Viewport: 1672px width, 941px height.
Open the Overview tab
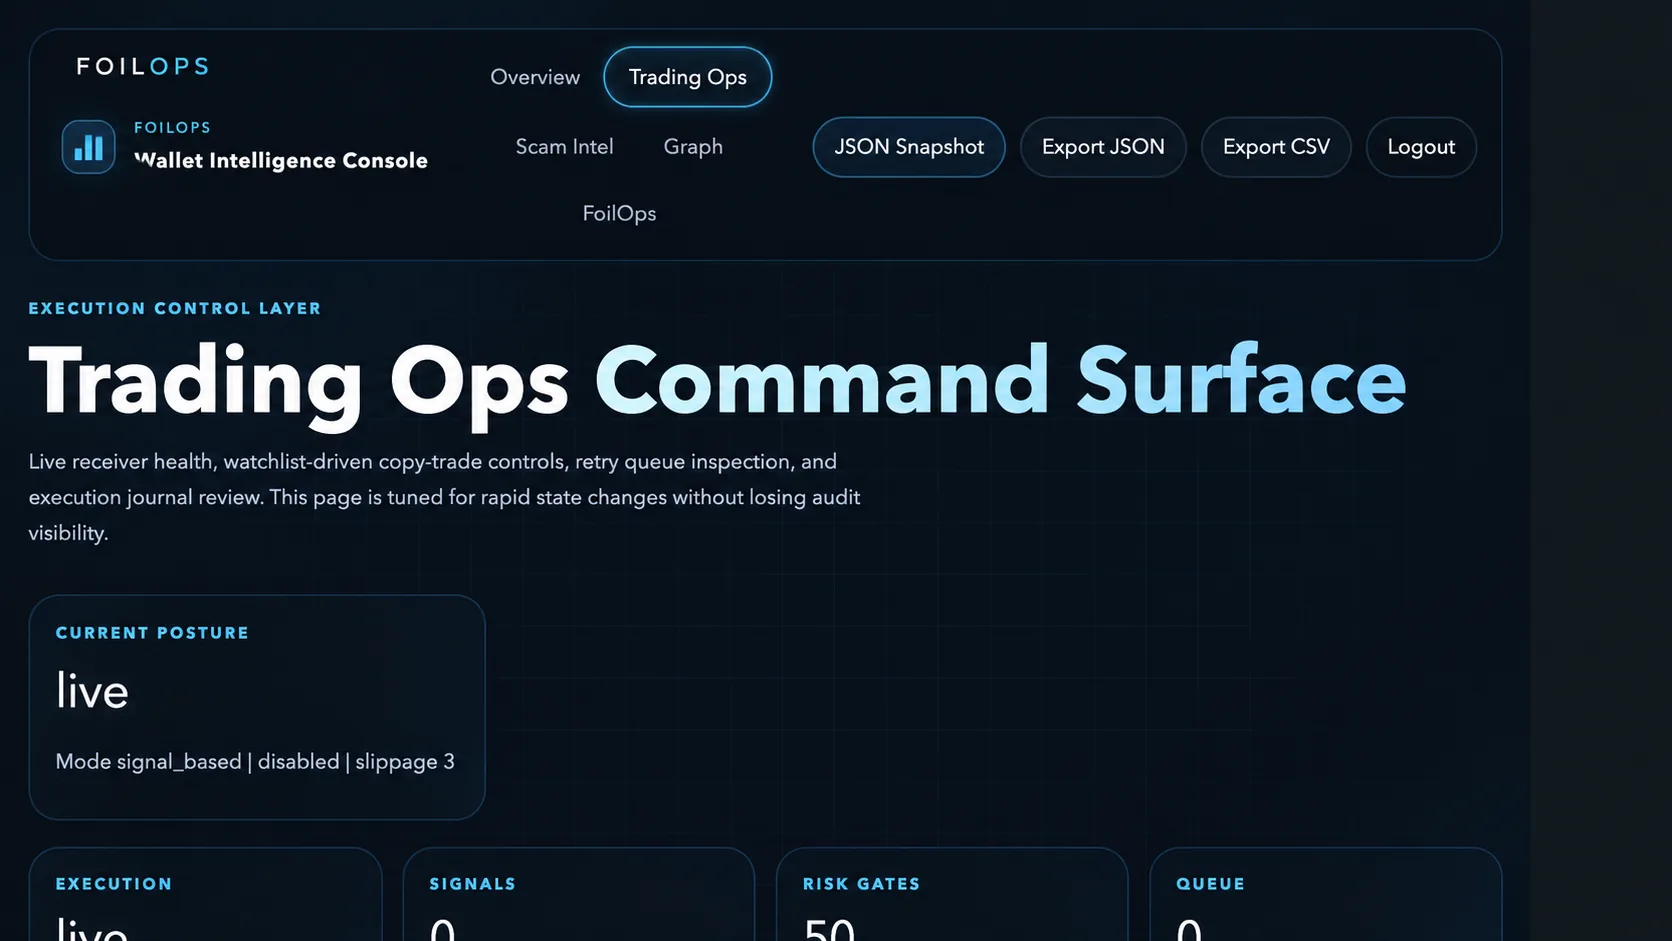coord(535,77)
